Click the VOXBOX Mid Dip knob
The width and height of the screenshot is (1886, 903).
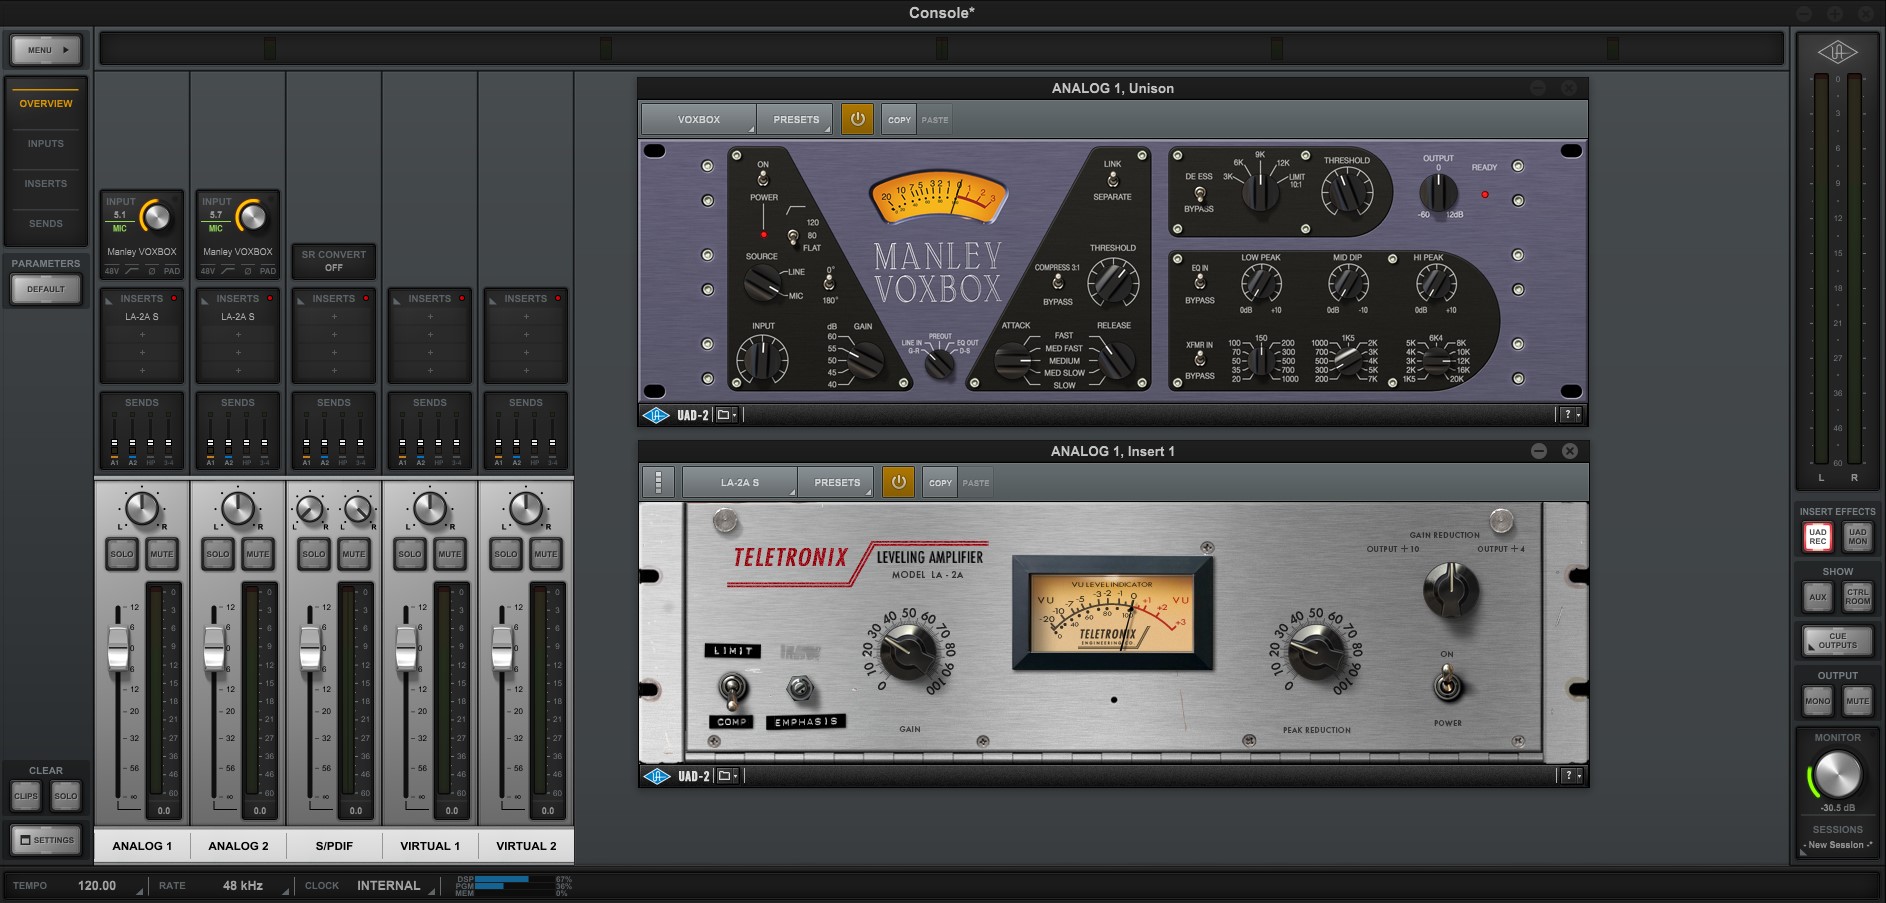point(1348,285)
